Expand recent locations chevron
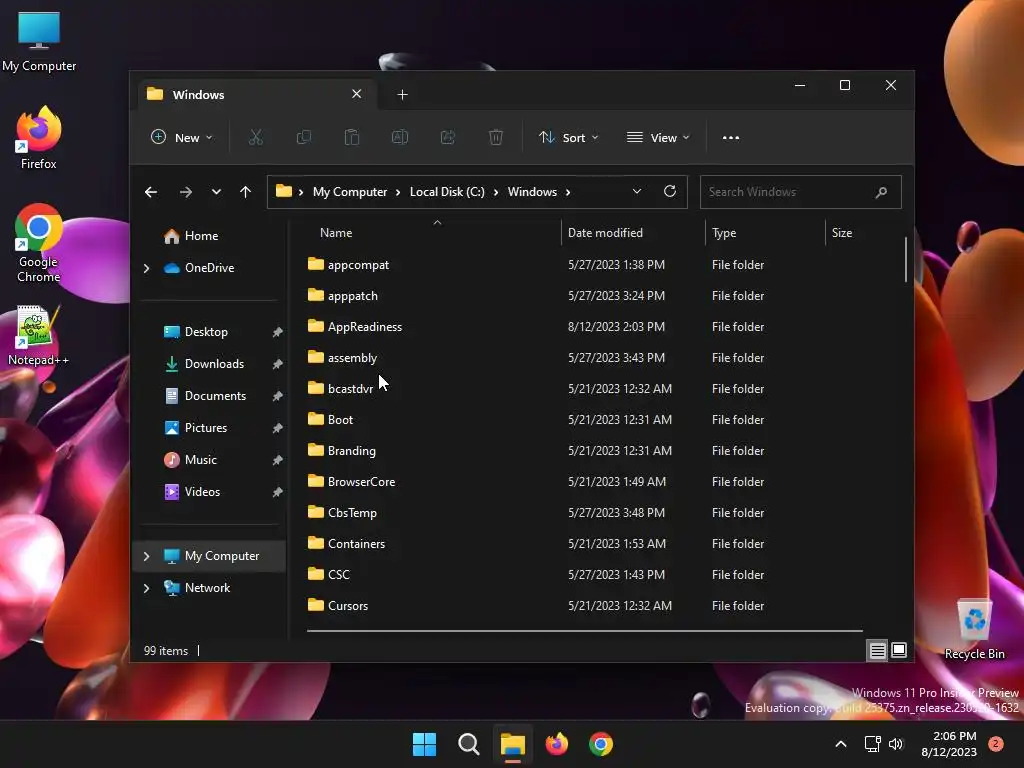The image size is (1024, 768). pos(216,192)
